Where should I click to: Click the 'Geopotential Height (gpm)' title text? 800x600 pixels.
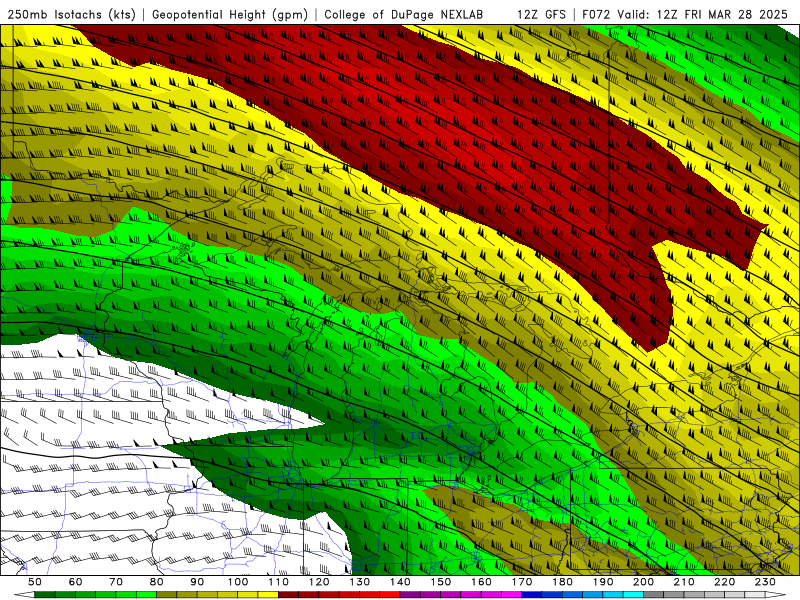(230, 14)
